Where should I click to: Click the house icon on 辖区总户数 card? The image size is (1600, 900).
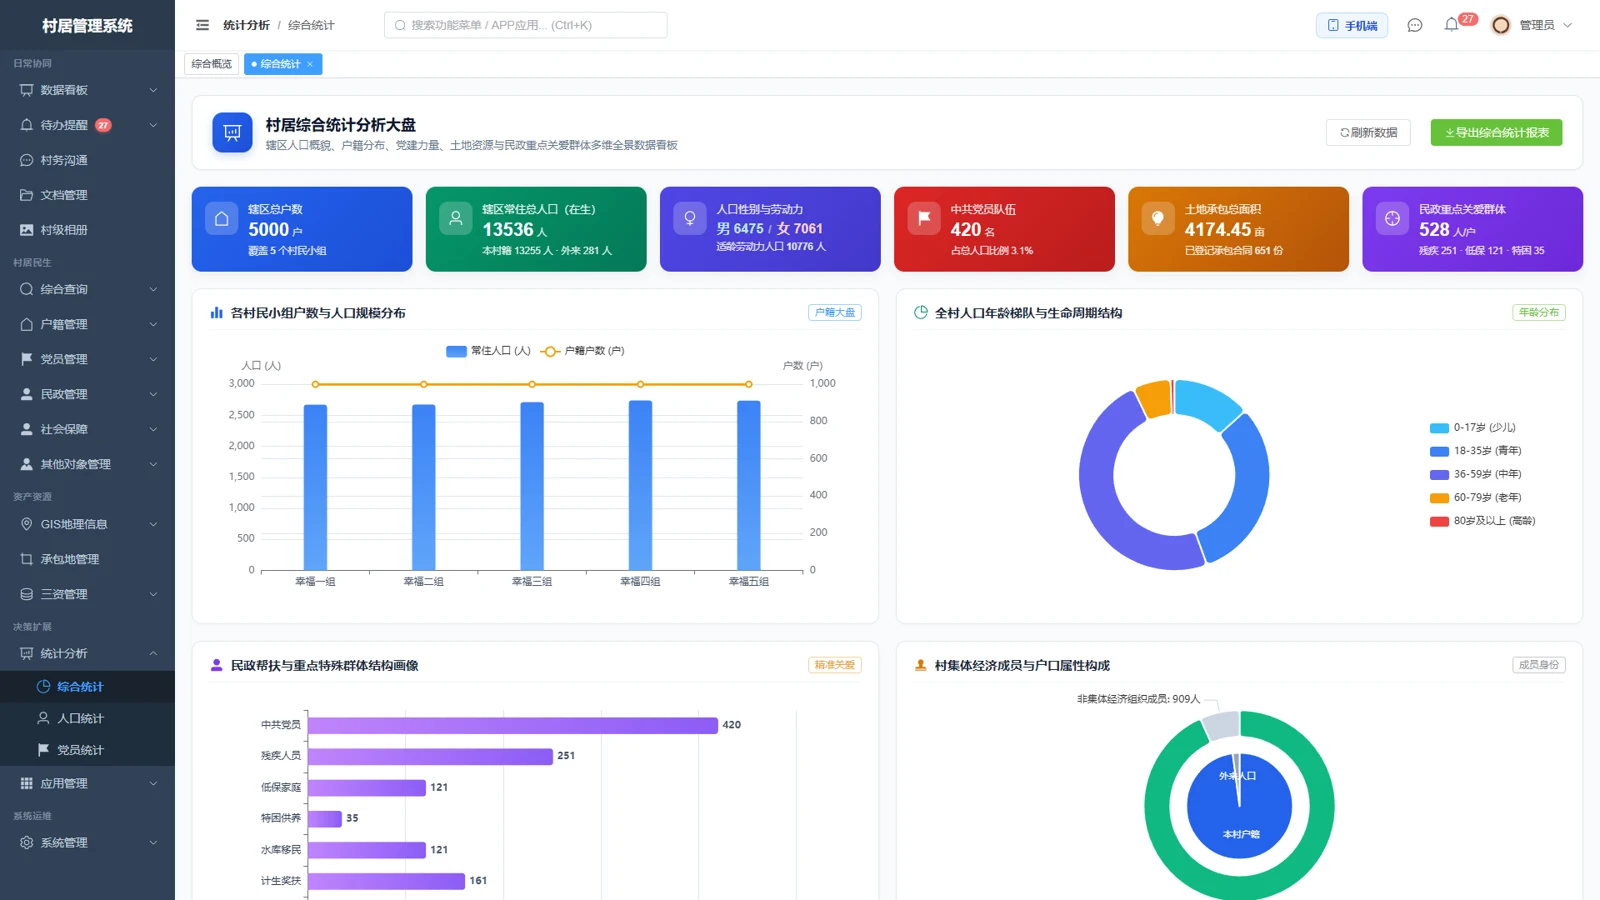point(222,219)
